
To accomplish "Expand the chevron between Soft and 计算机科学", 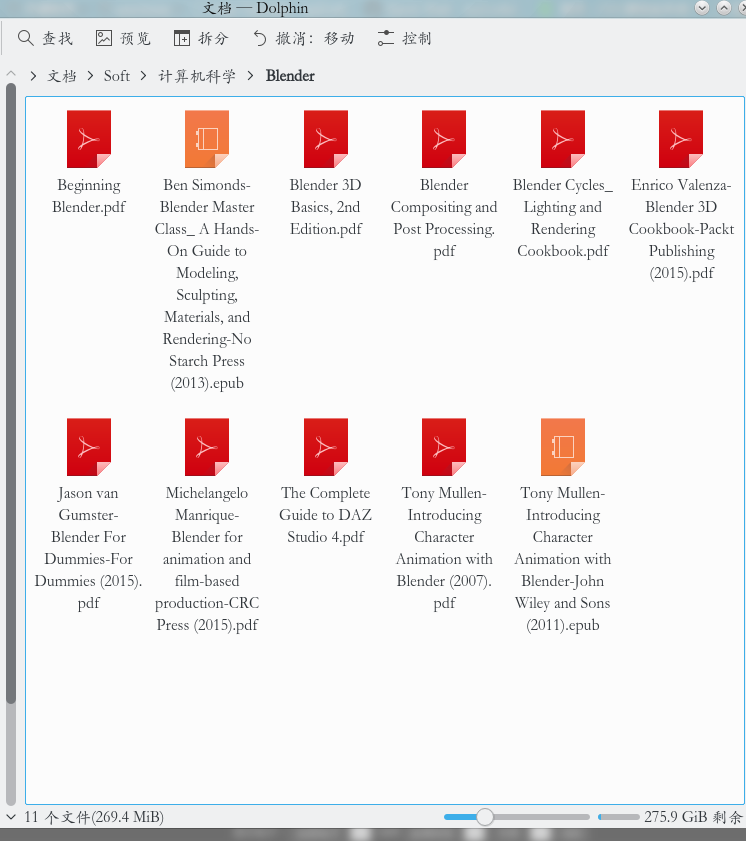I will click(143, 76).
